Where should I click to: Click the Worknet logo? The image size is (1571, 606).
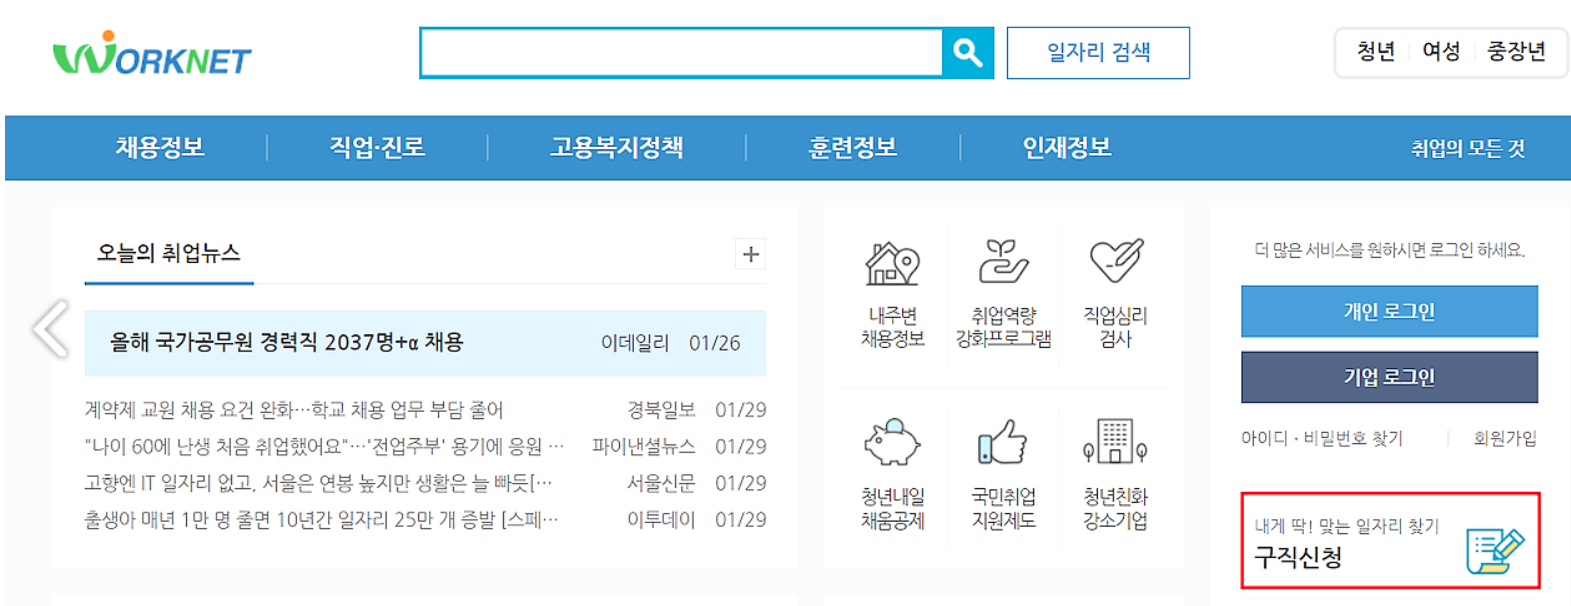tap(152, 54)
